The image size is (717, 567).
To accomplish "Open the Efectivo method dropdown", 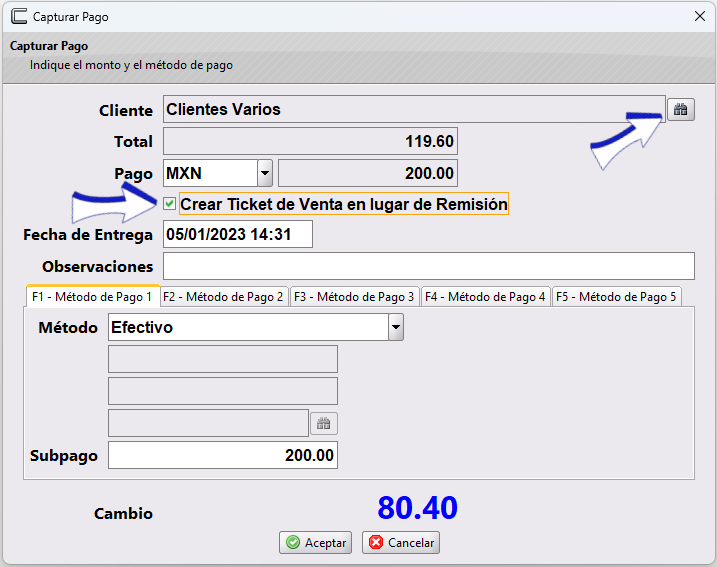I will pyautogui.click(x=396, y=327).
